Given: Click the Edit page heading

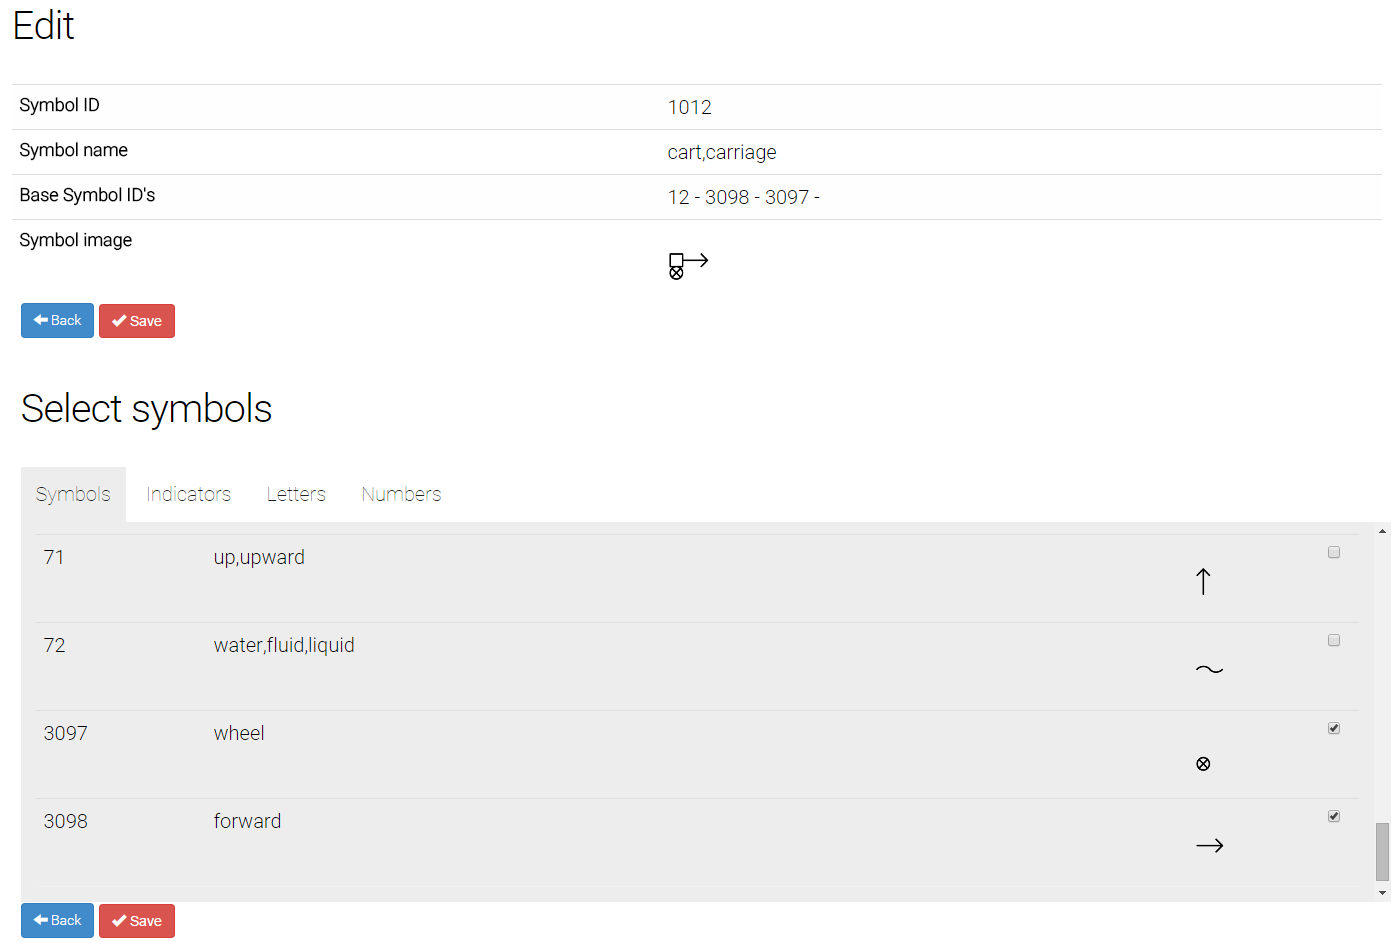Looking at the screenshot, I should click(x=44, y=25).
